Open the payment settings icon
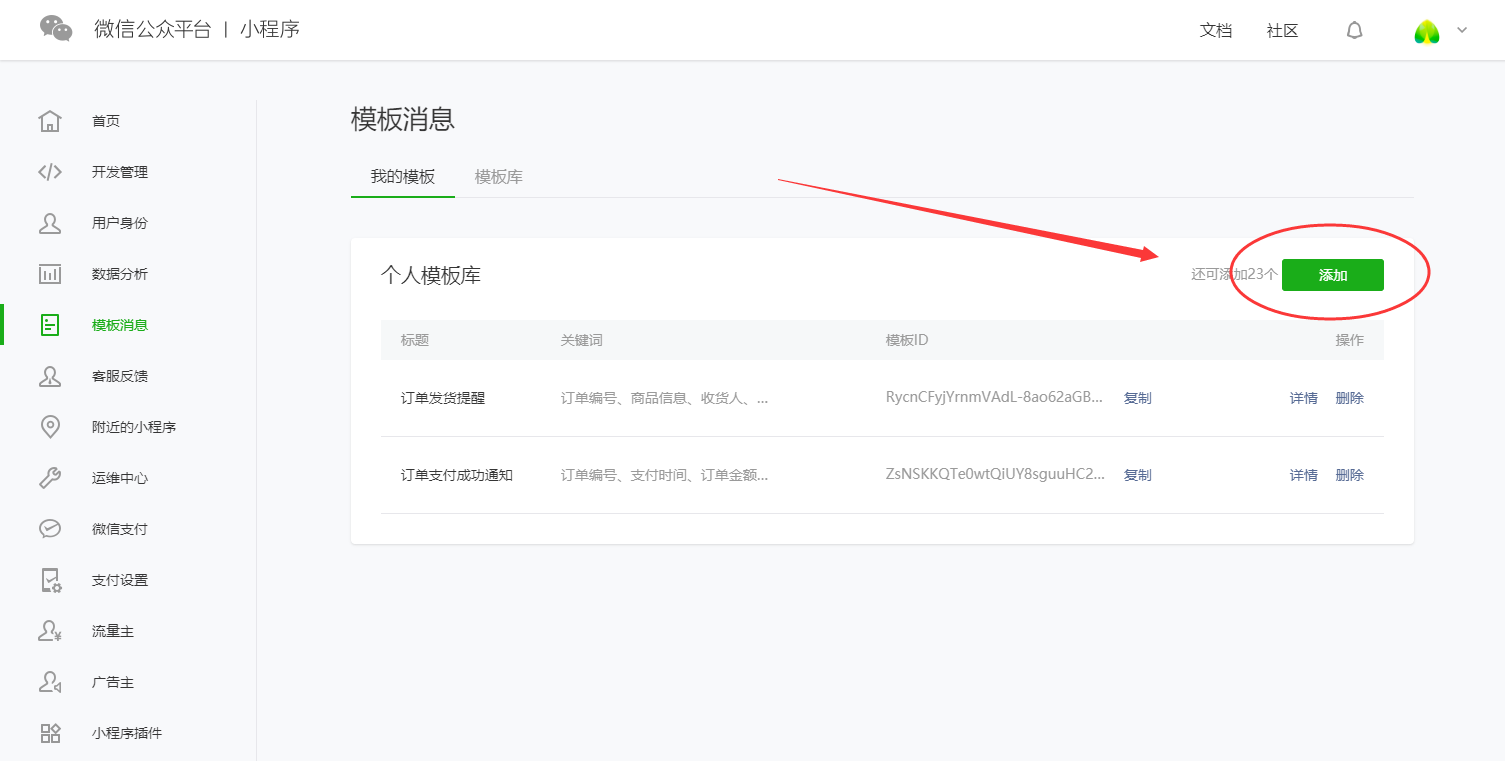 (50, 580)
